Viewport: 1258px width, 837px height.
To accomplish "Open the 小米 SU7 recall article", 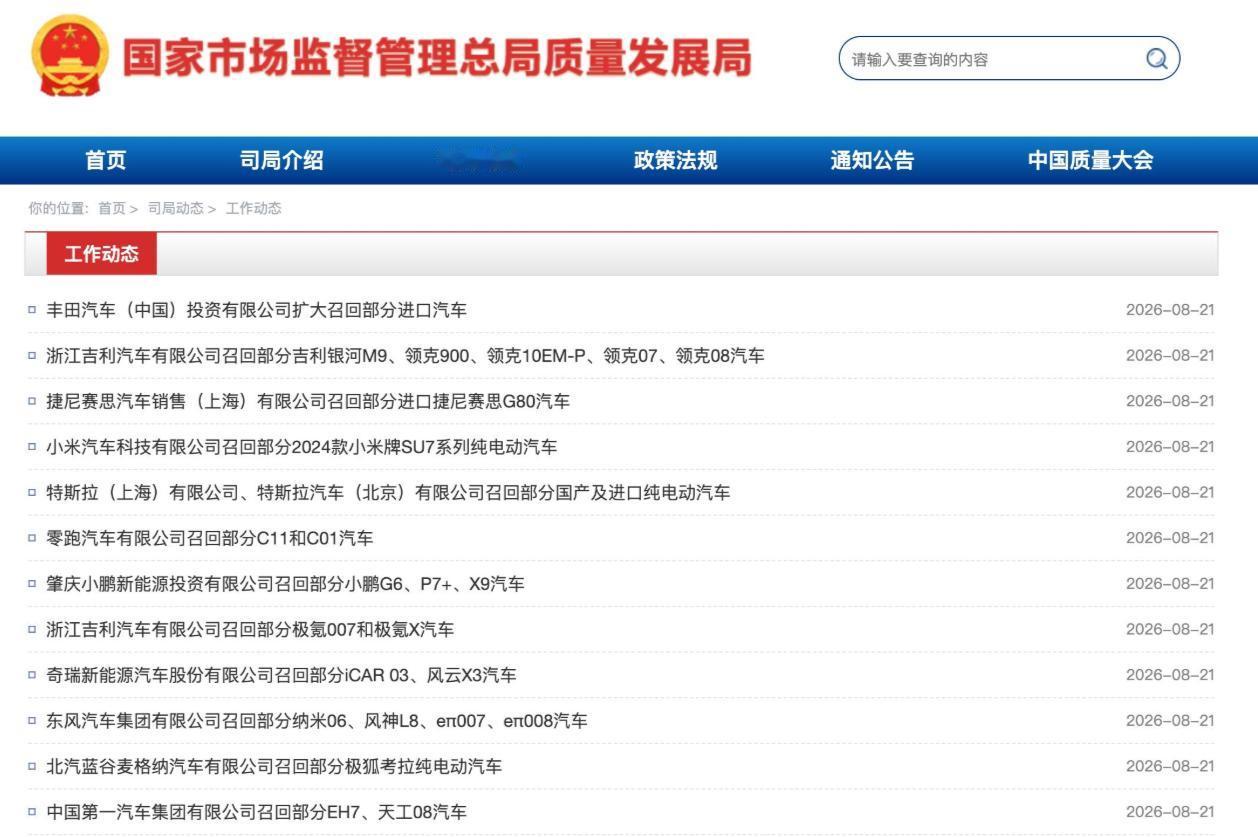I will click(302, 447).
